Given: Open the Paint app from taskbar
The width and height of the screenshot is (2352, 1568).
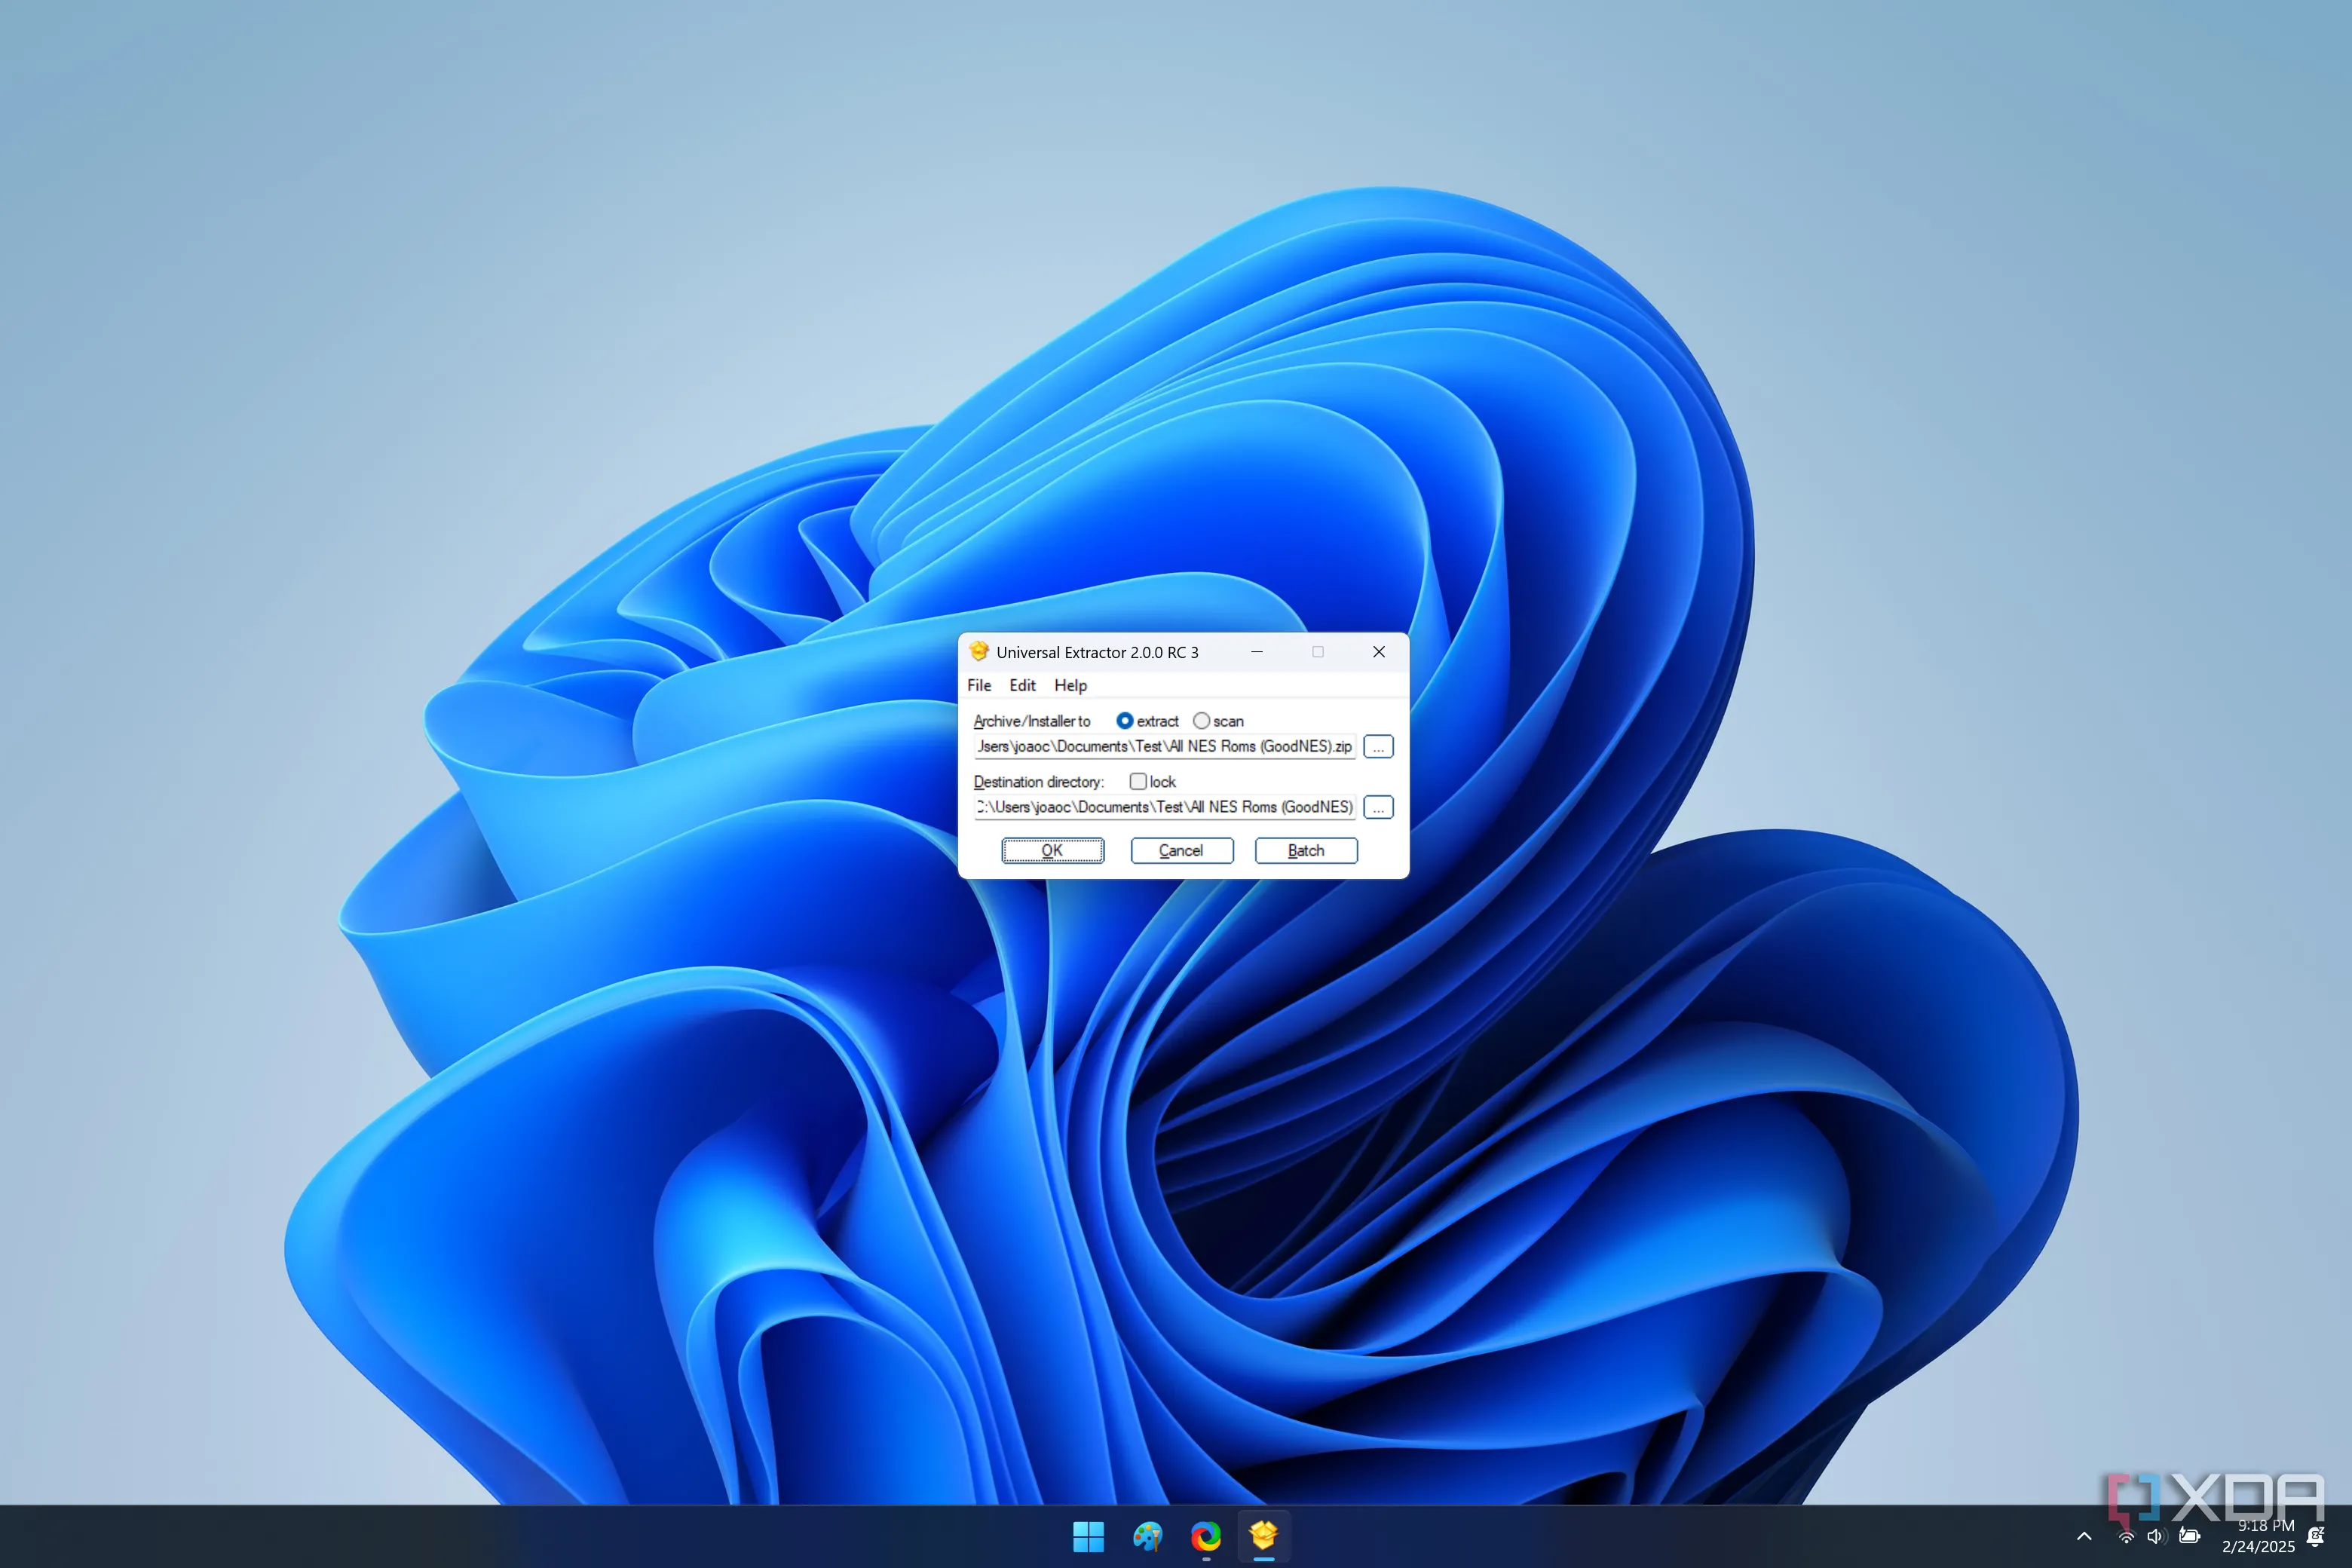Looking at the screenshot, I should (x=1147, y=1536).
